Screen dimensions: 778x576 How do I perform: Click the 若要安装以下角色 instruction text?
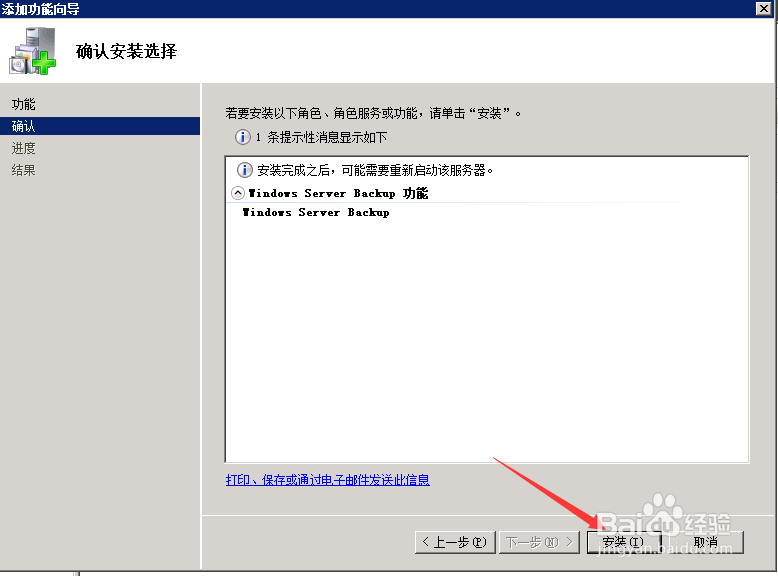click(373, 113)
